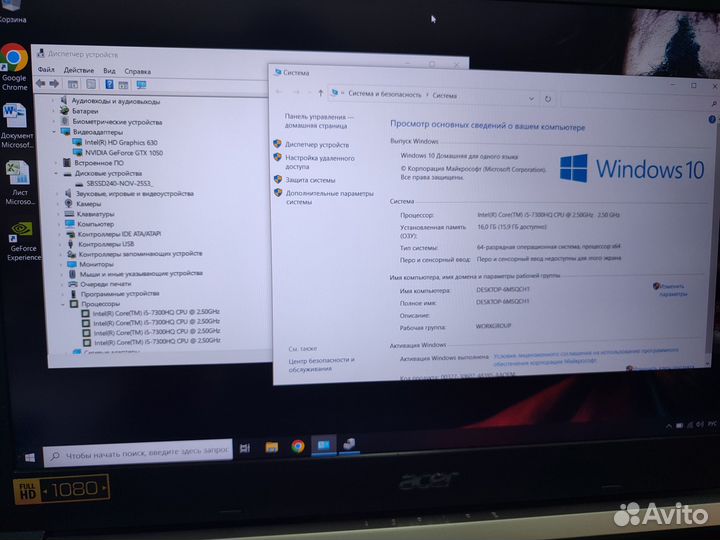Viewport: 720px width, 540px height.
Task: Open the Справка menu in Device Manager
Action: (138, 71)
